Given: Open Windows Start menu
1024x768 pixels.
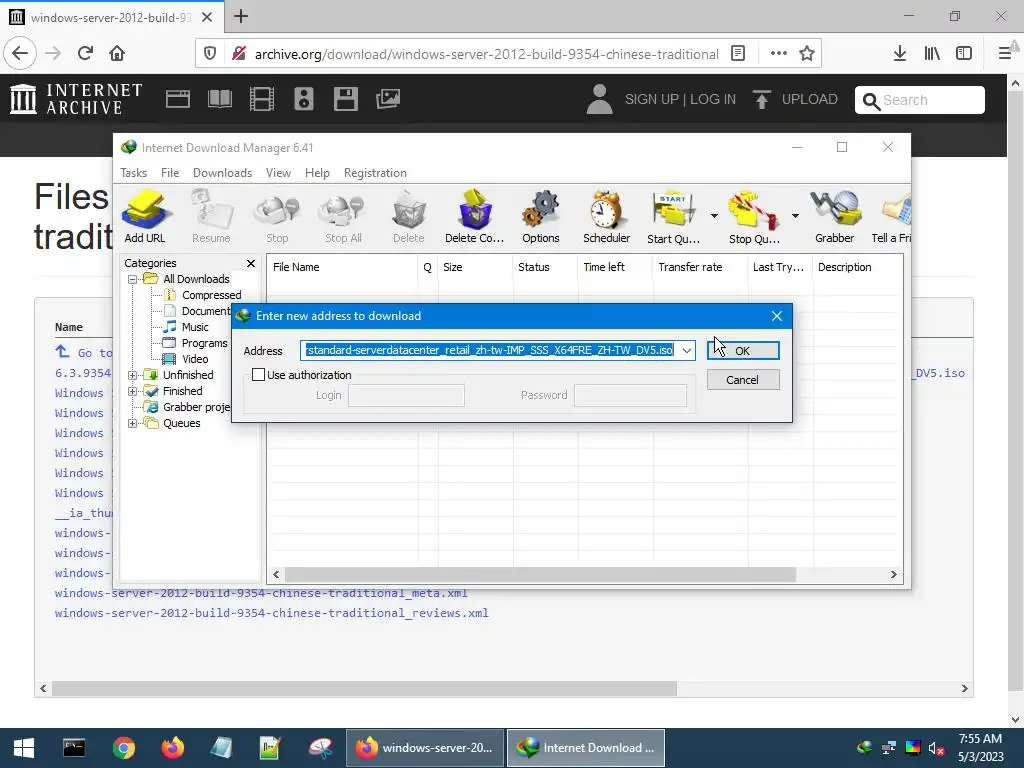Looking at the screenshot, I should 24,748.
